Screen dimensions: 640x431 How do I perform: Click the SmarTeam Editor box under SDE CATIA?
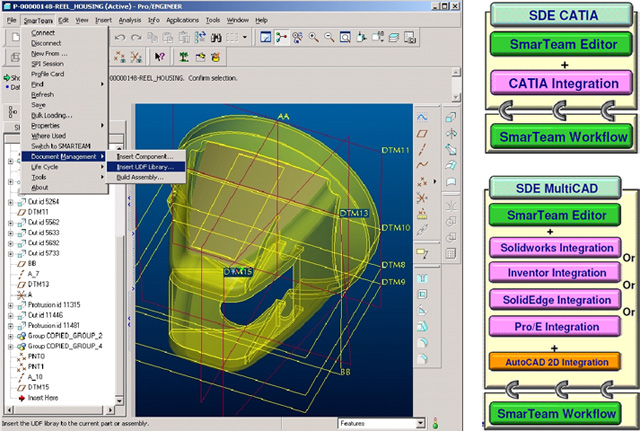tap(562, 44)
